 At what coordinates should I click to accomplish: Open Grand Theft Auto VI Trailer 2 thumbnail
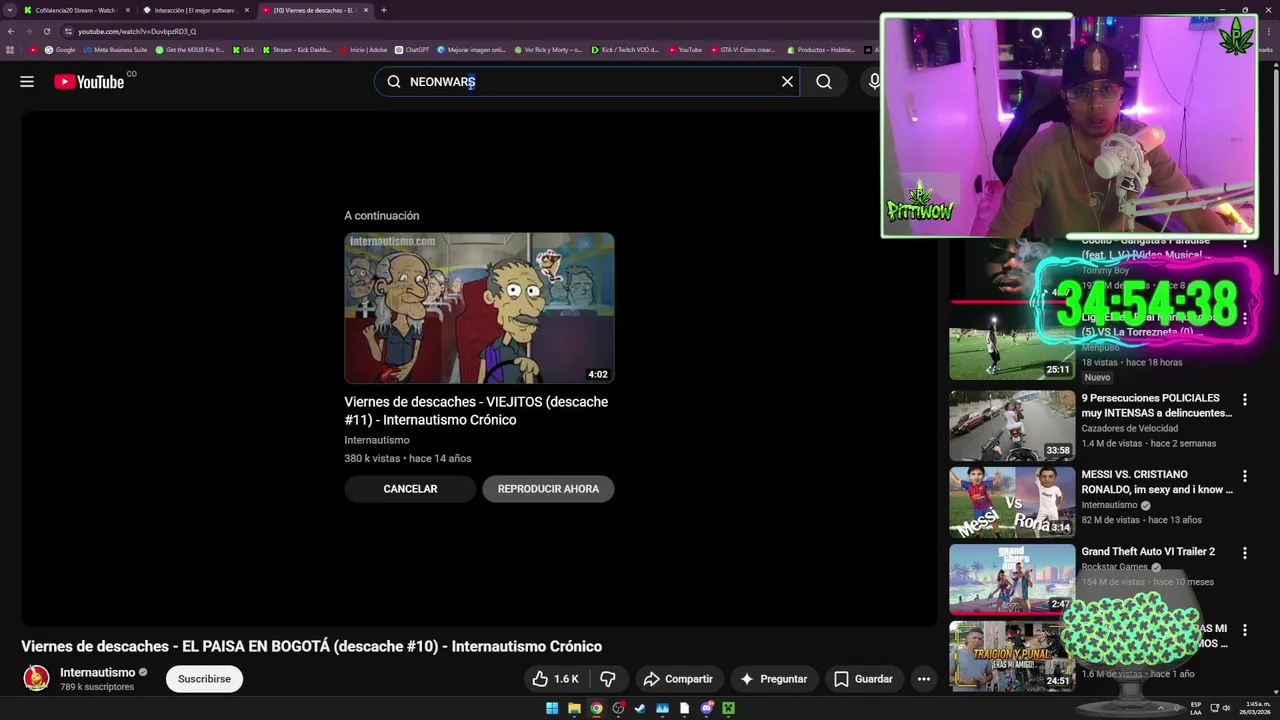click(x=1012, y=579)
